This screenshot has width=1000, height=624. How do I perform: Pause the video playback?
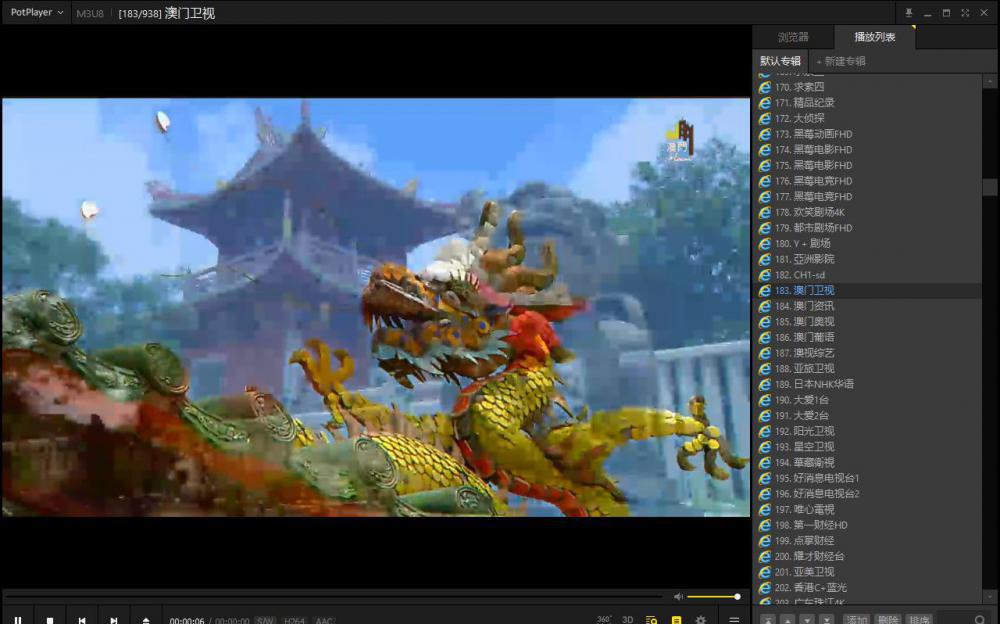(x=18, y=620)
